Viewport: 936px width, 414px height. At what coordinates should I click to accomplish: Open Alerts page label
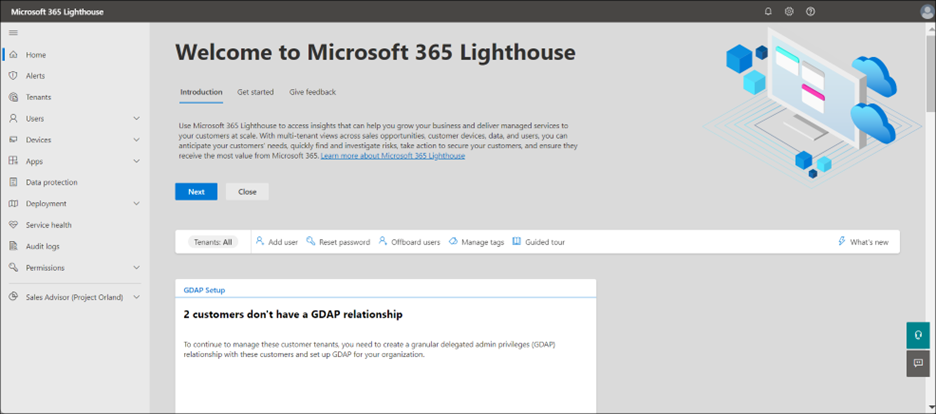[x=35, y=76]
